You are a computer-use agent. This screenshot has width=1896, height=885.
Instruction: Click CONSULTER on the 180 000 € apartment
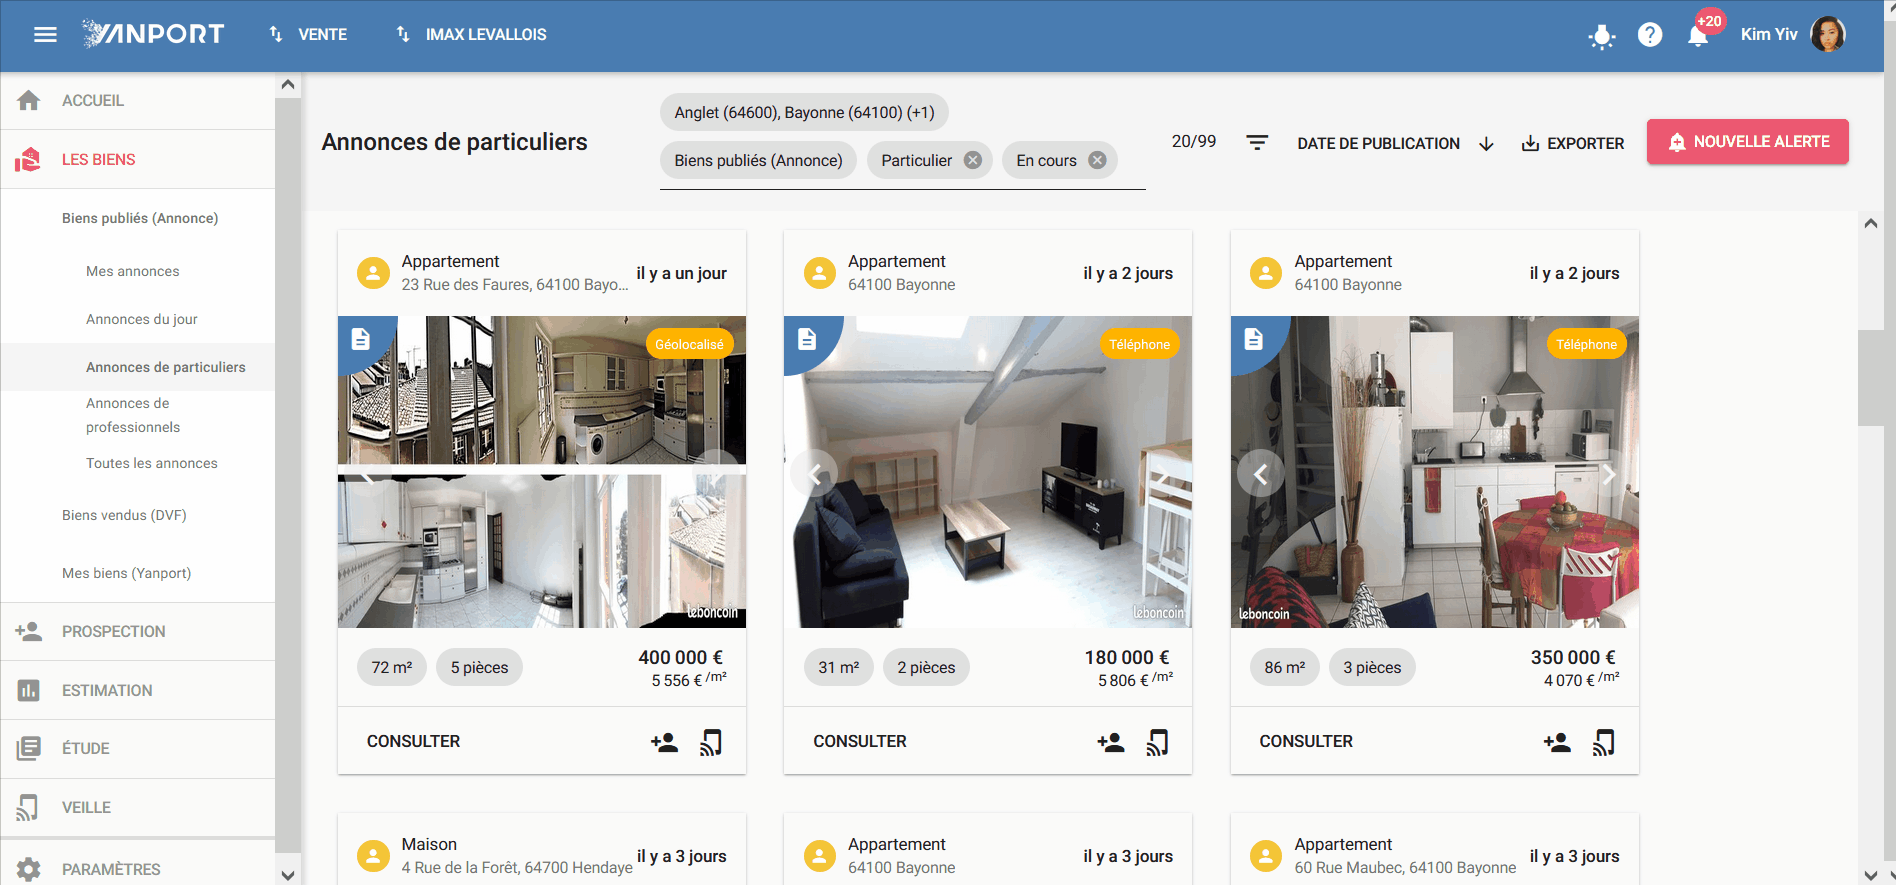pos(860,741)
